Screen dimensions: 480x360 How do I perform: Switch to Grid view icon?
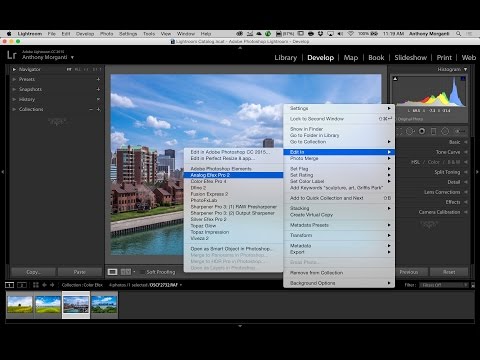click(36, 285)
